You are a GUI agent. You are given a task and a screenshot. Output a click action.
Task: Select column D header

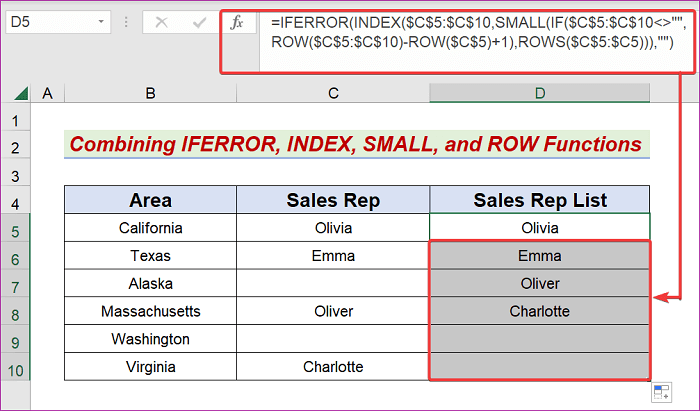tap(540, 93)
